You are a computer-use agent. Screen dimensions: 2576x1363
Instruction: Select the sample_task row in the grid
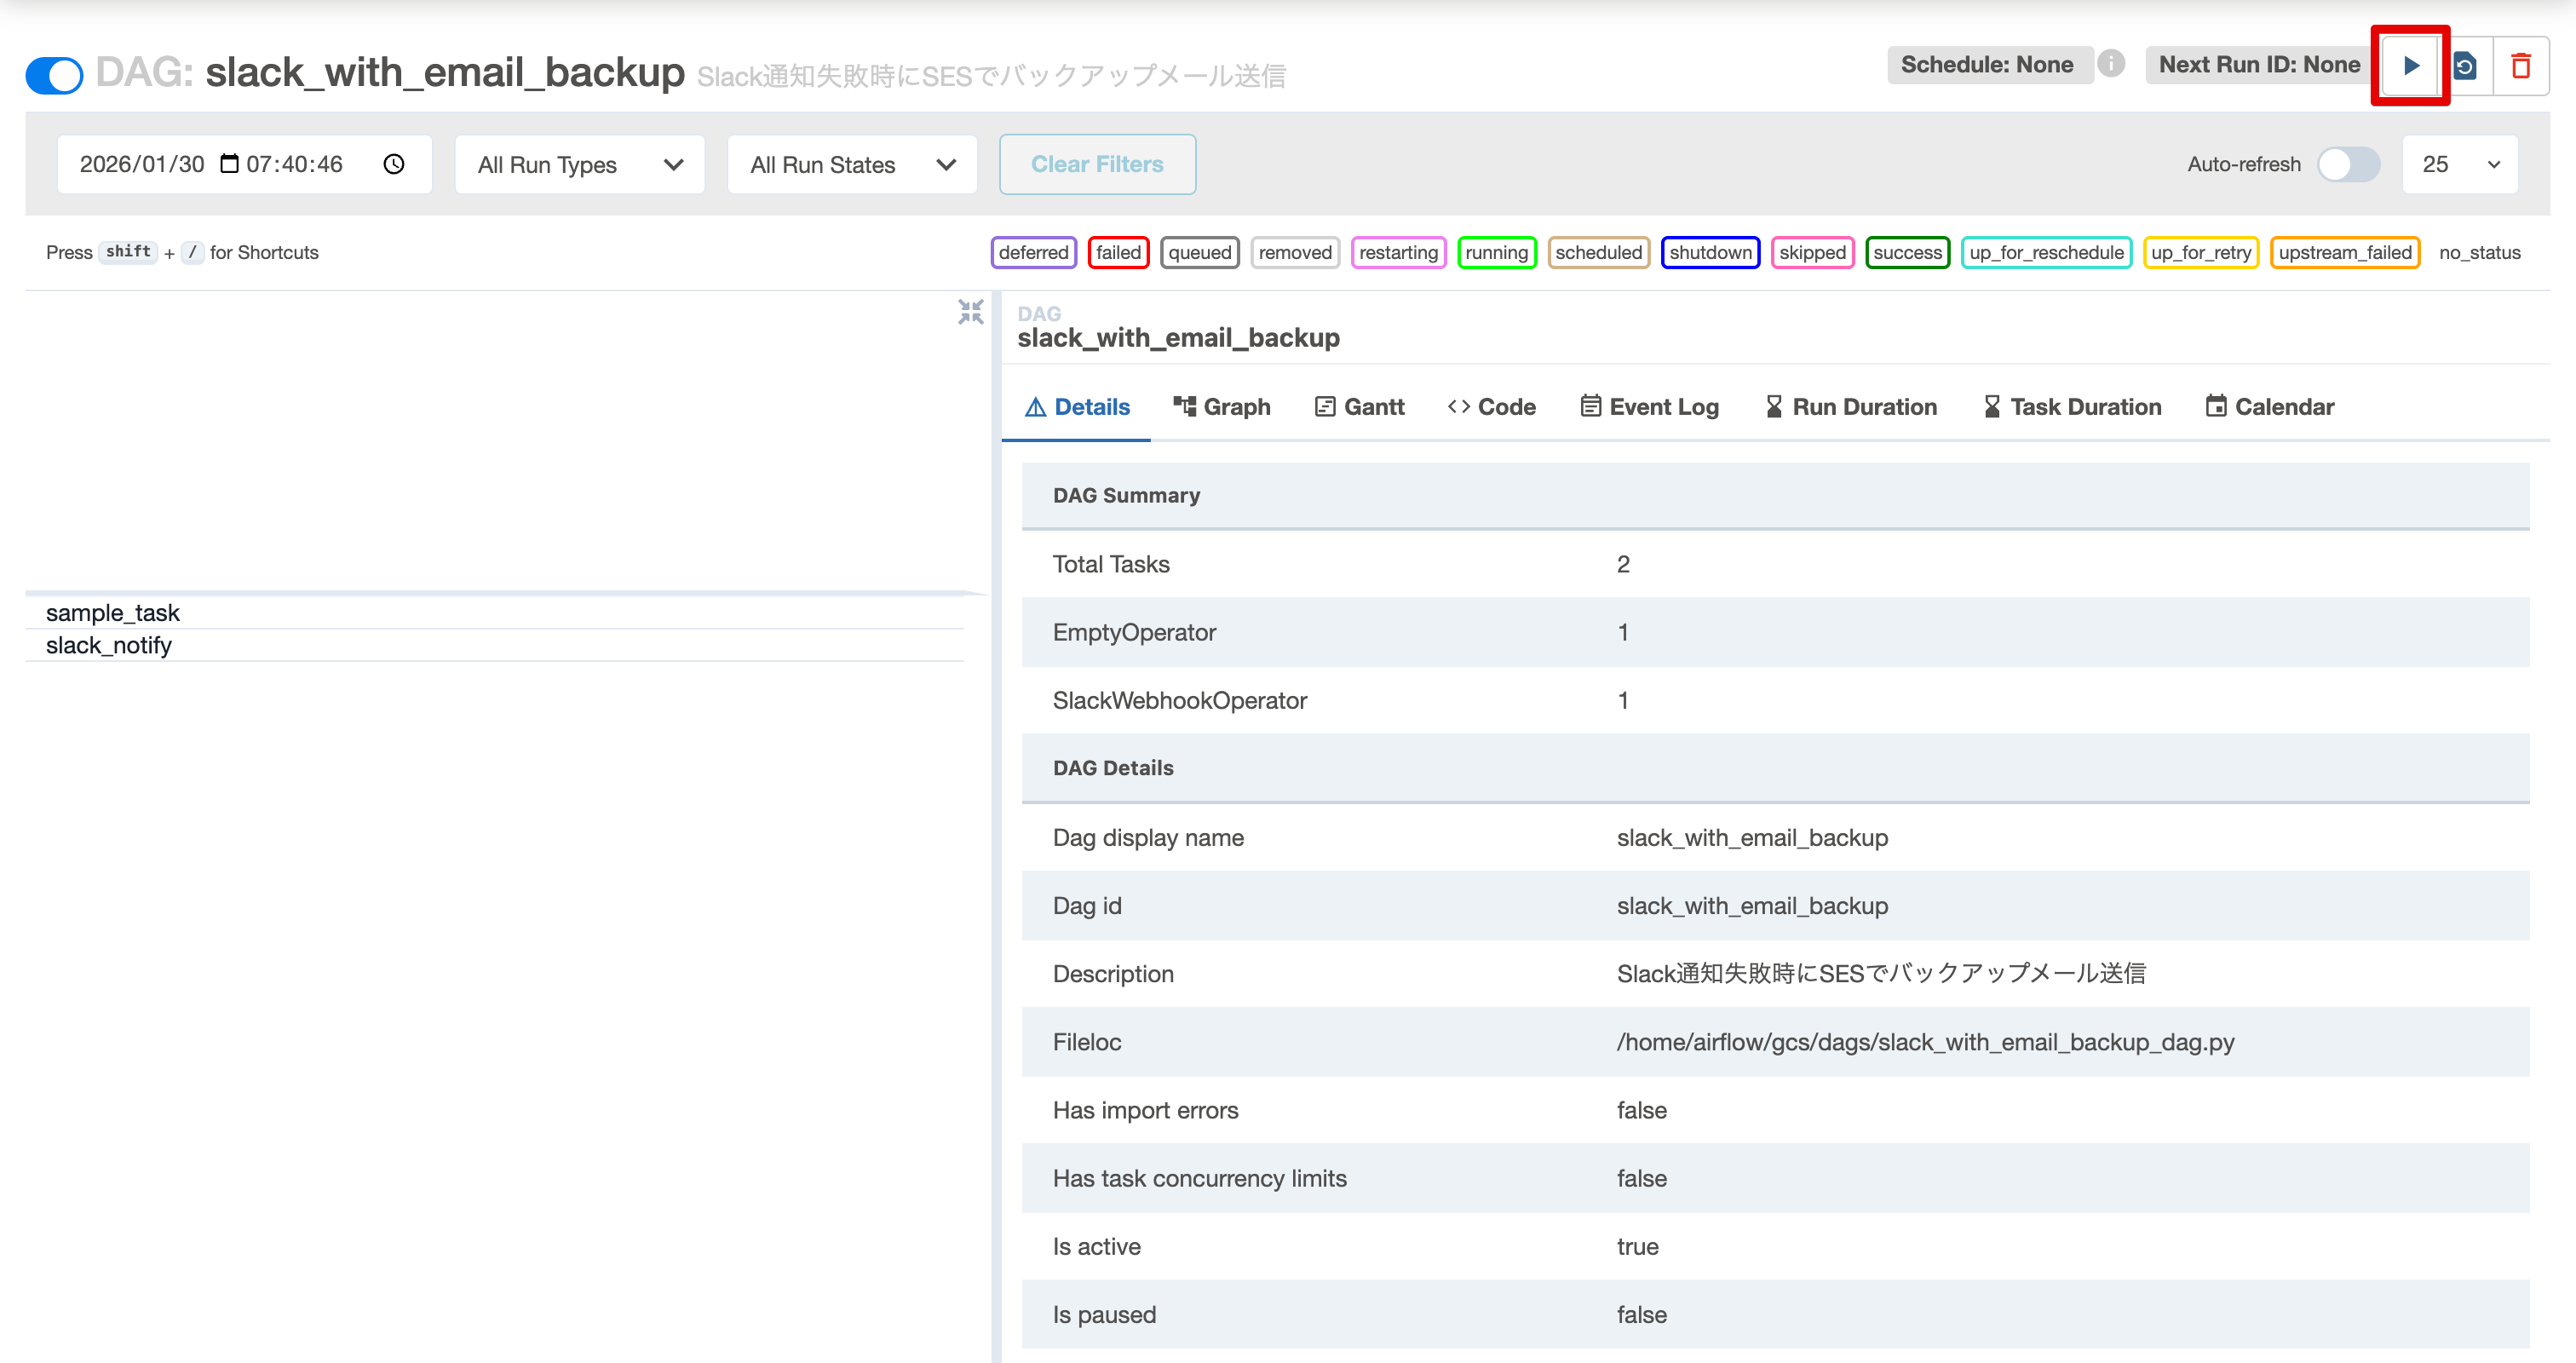pos(113,612)
